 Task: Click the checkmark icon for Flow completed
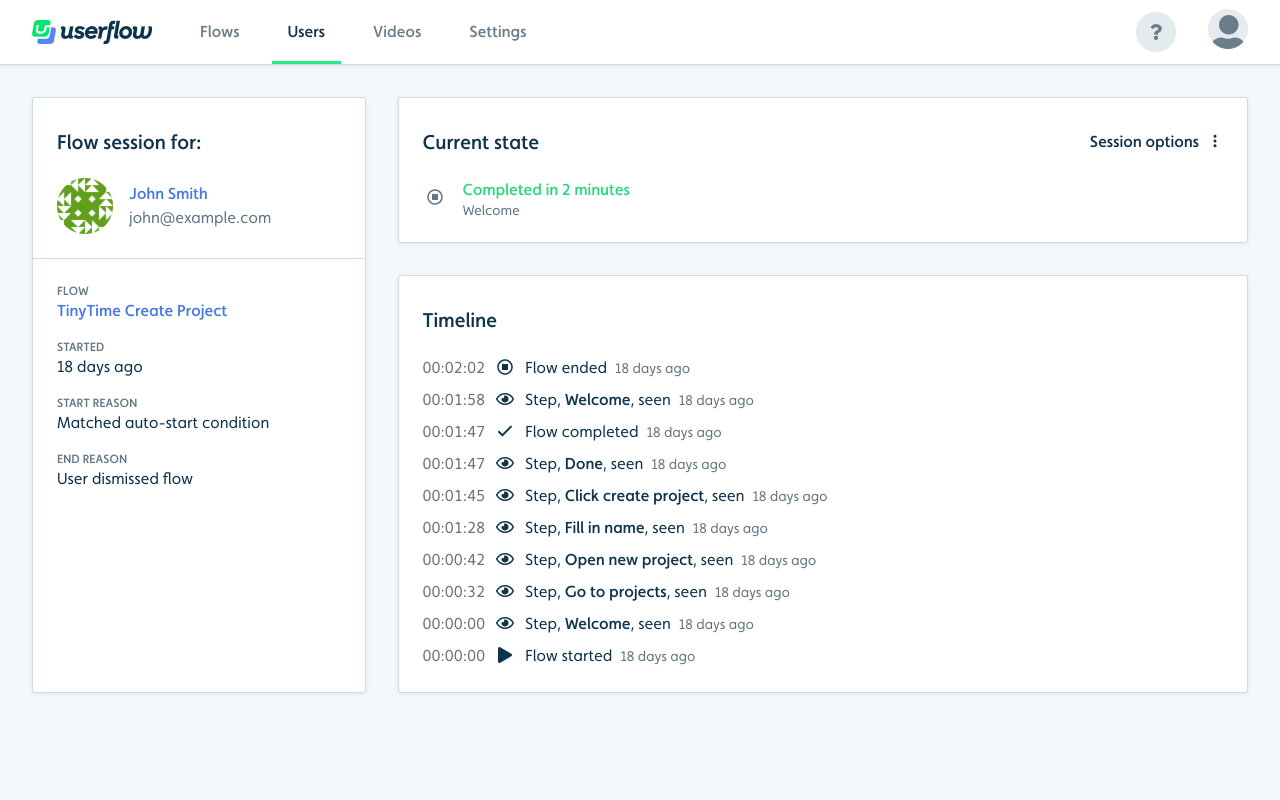tap(505, 431)
